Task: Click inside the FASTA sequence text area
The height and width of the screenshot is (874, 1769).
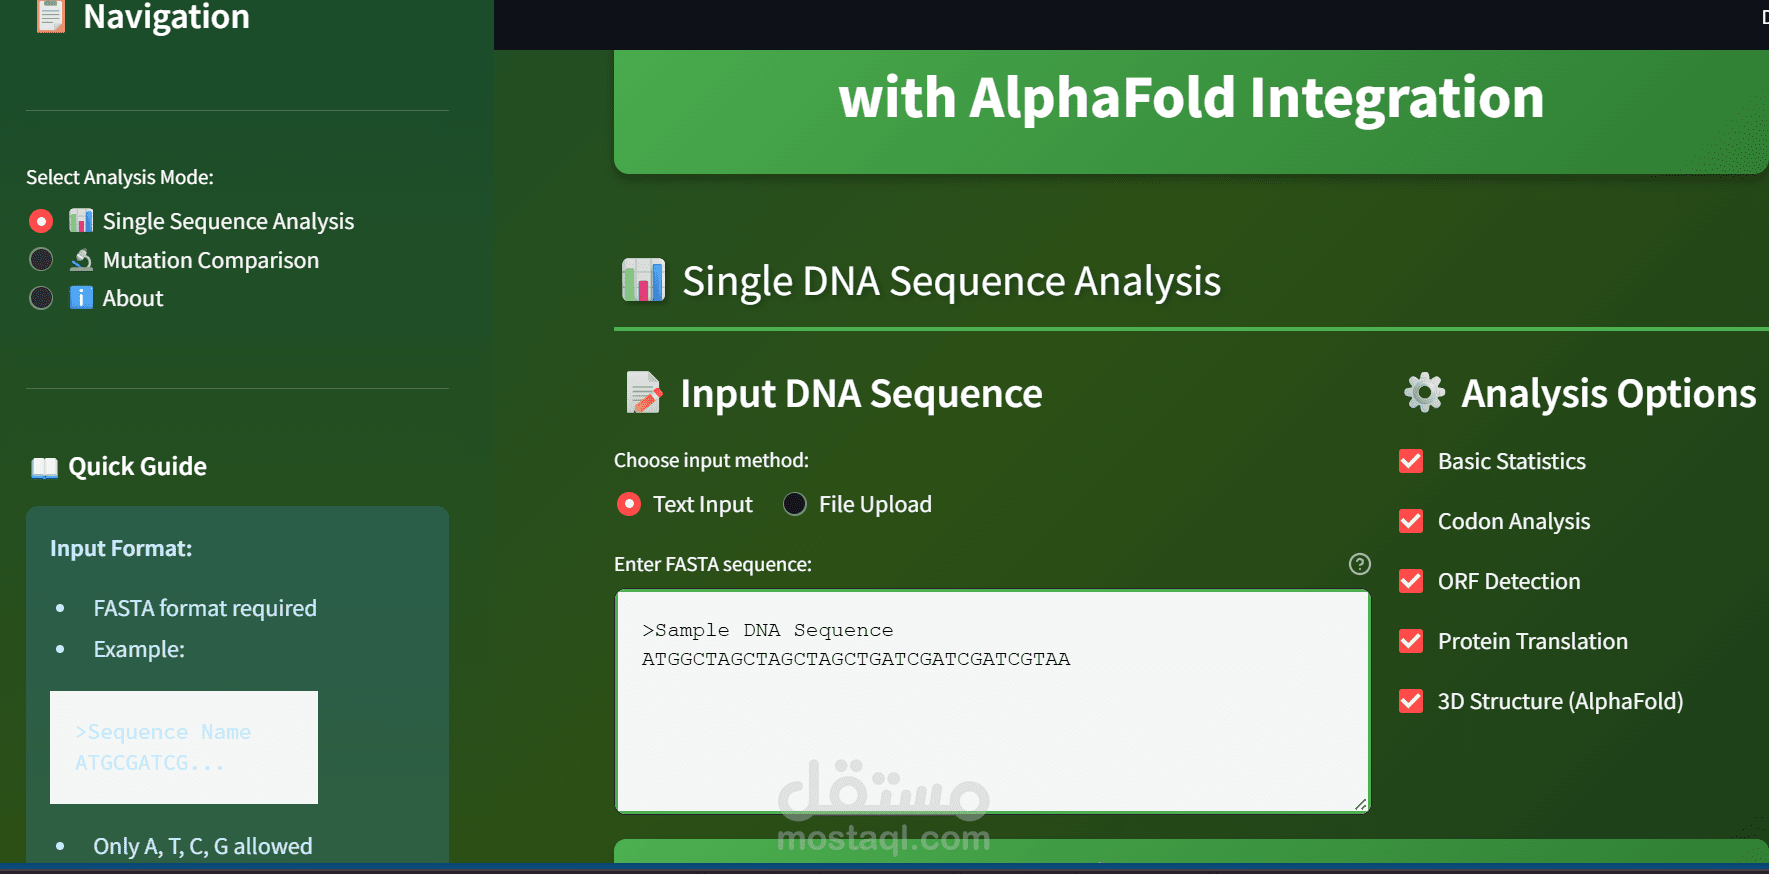Action: pos(990,700)
